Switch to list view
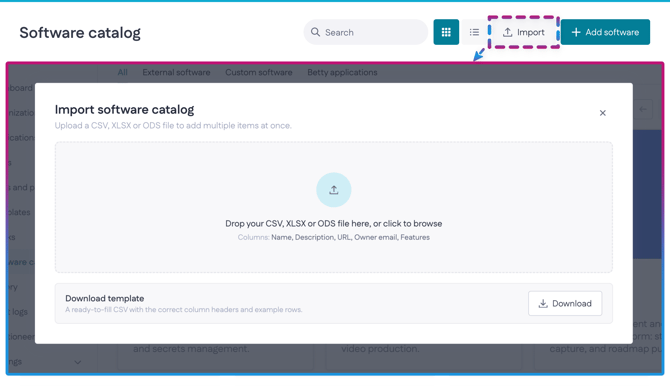The height and width of the screenshot is (386, 670). [x=474, y=32]
